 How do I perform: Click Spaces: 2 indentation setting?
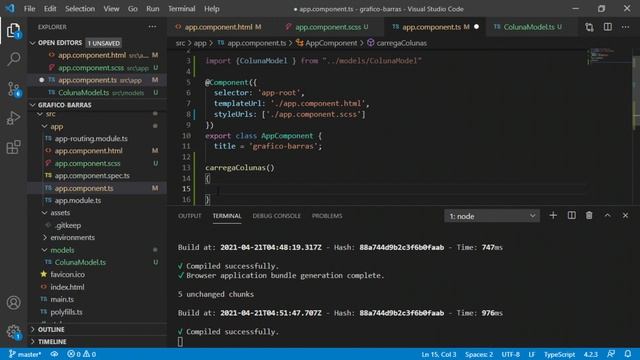click(479, 354)
